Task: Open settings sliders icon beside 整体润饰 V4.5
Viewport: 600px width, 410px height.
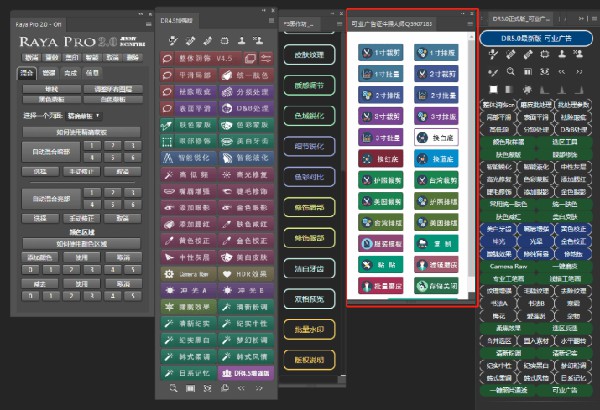Action: click(266, 58)
